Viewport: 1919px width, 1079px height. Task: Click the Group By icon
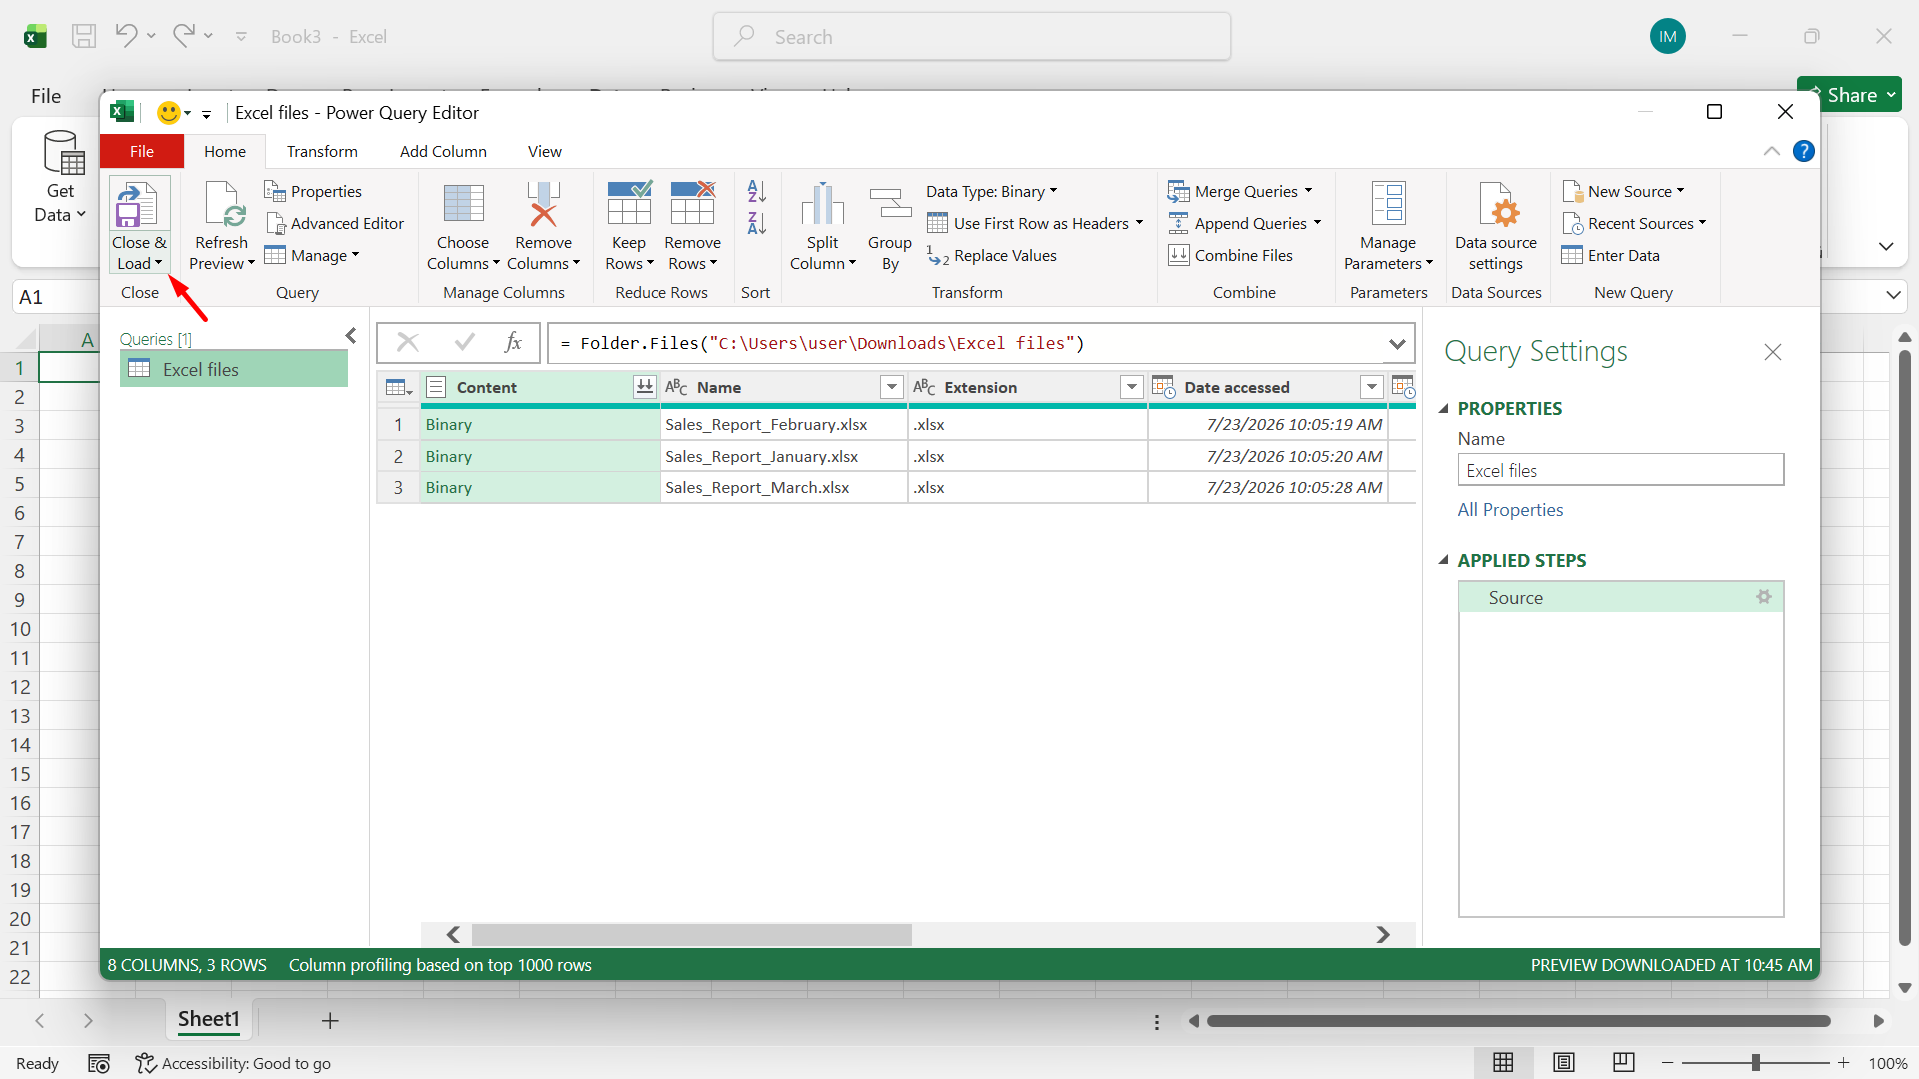point(890,205)
